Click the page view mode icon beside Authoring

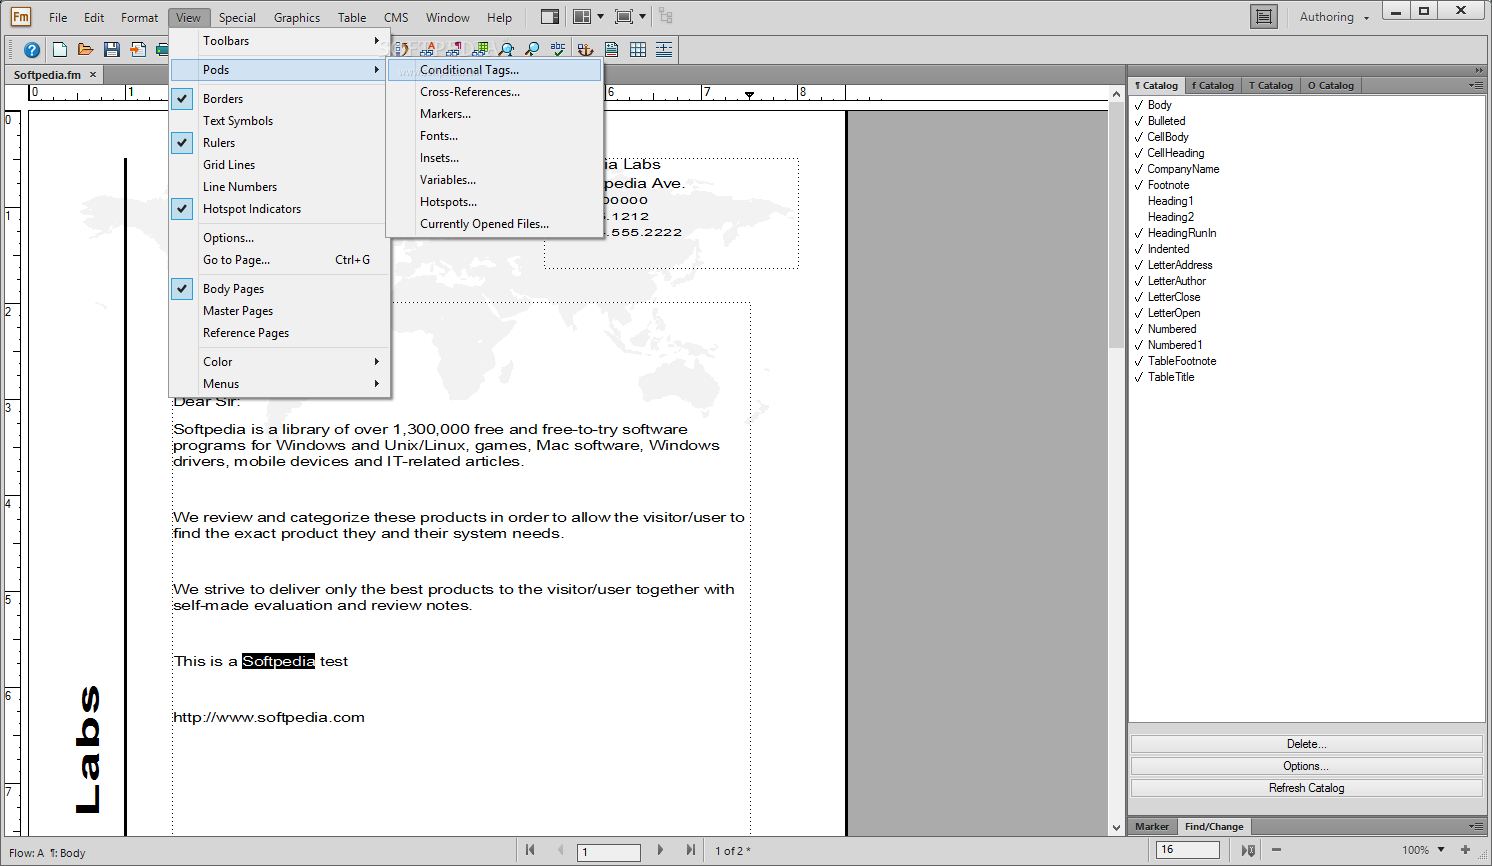point(1264,17)
